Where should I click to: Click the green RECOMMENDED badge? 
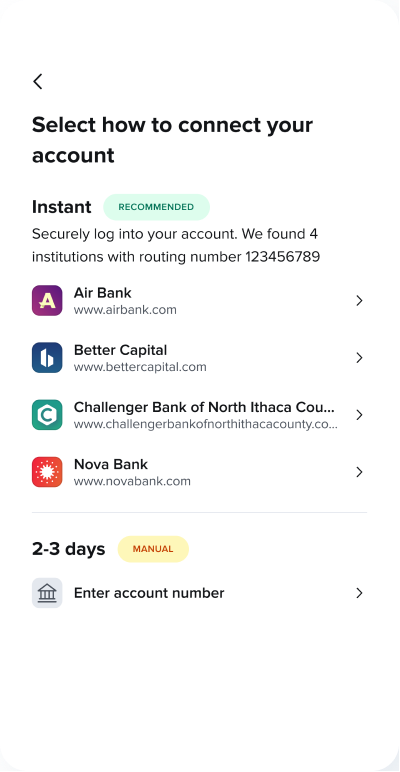click(156, 207)
